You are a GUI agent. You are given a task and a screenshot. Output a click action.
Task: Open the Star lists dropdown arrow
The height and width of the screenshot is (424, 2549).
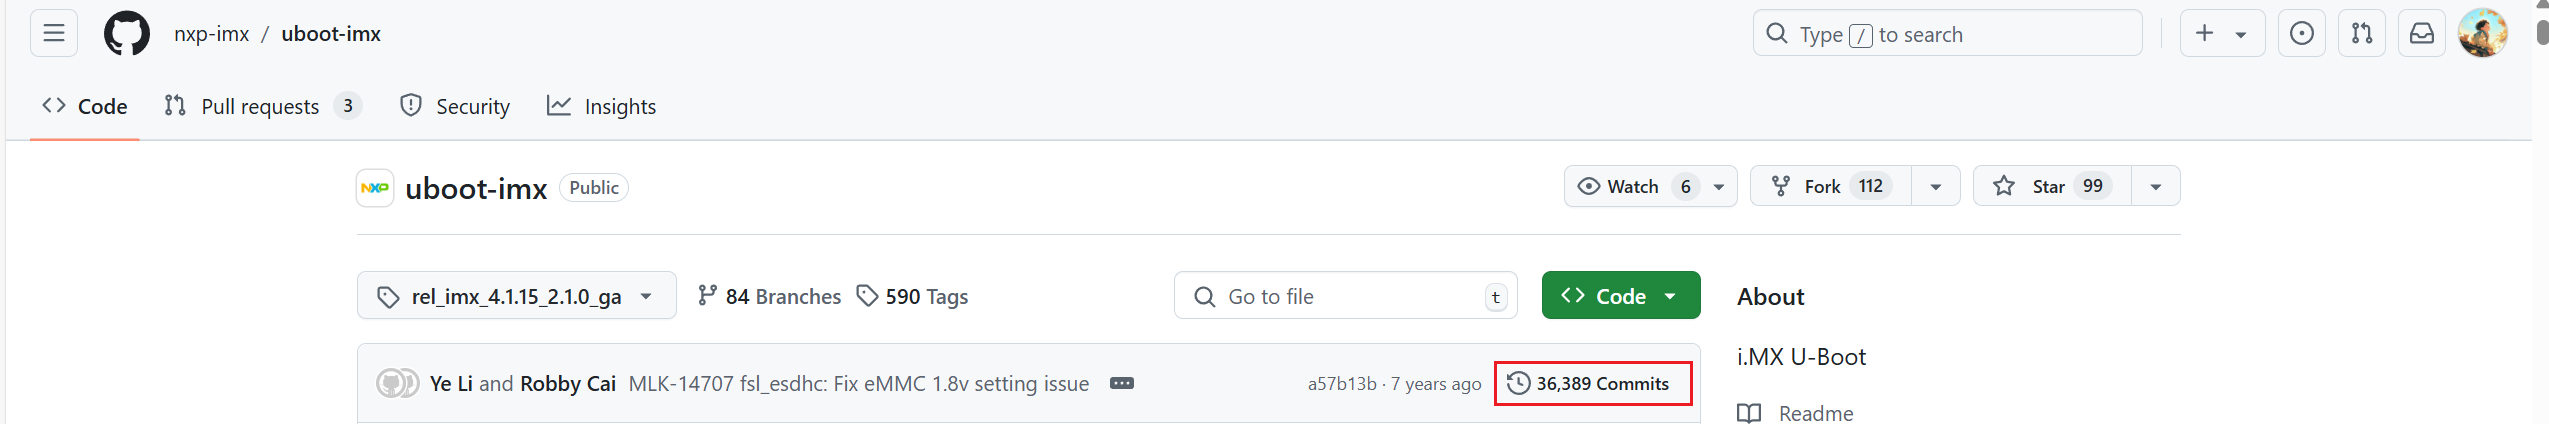coord(2155,187)
